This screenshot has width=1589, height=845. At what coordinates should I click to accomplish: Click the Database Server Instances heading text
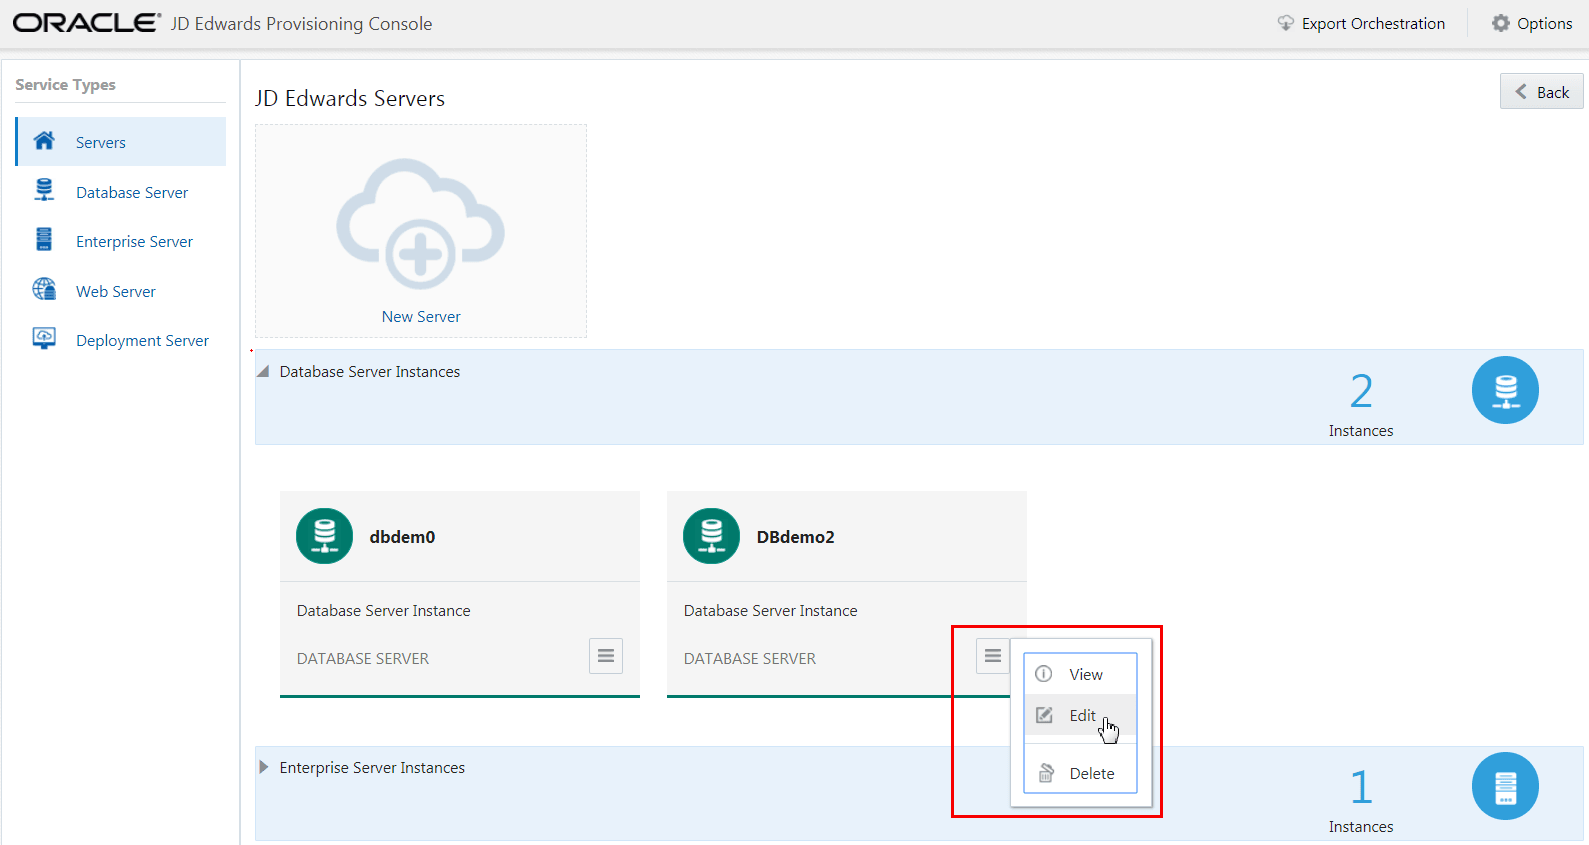click(370, 371)
